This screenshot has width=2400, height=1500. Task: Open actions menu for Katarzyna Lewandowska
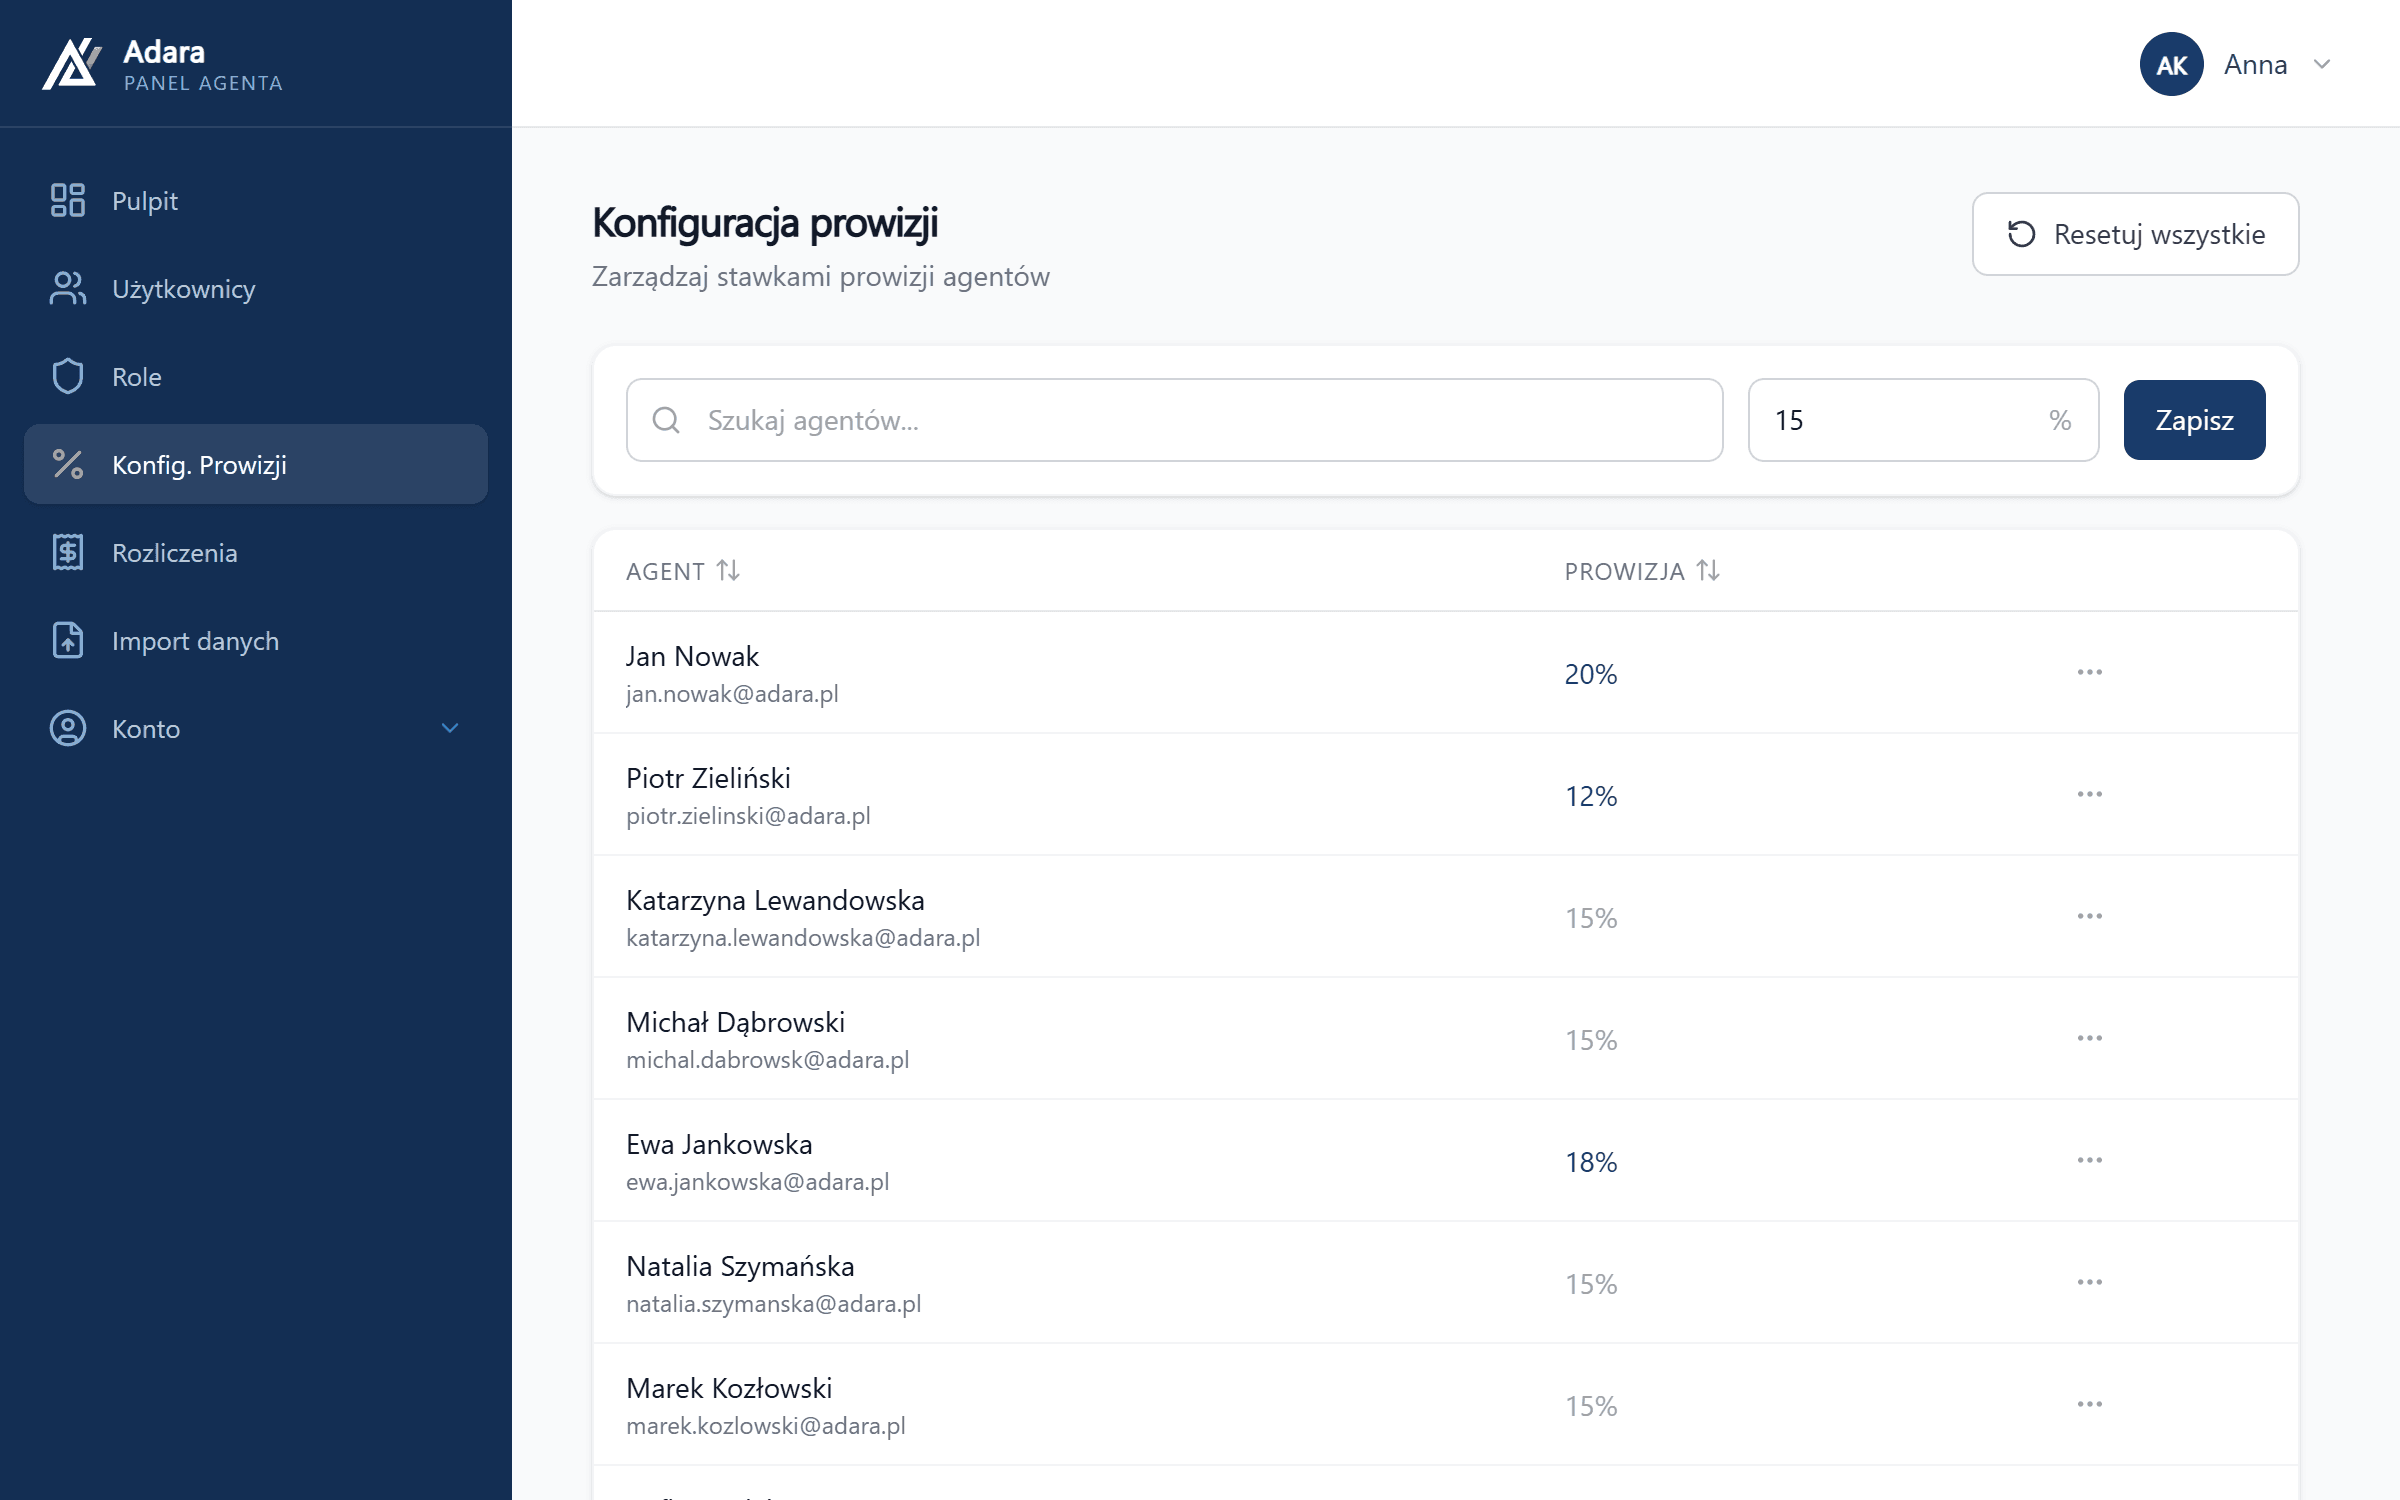[2090, 916]
